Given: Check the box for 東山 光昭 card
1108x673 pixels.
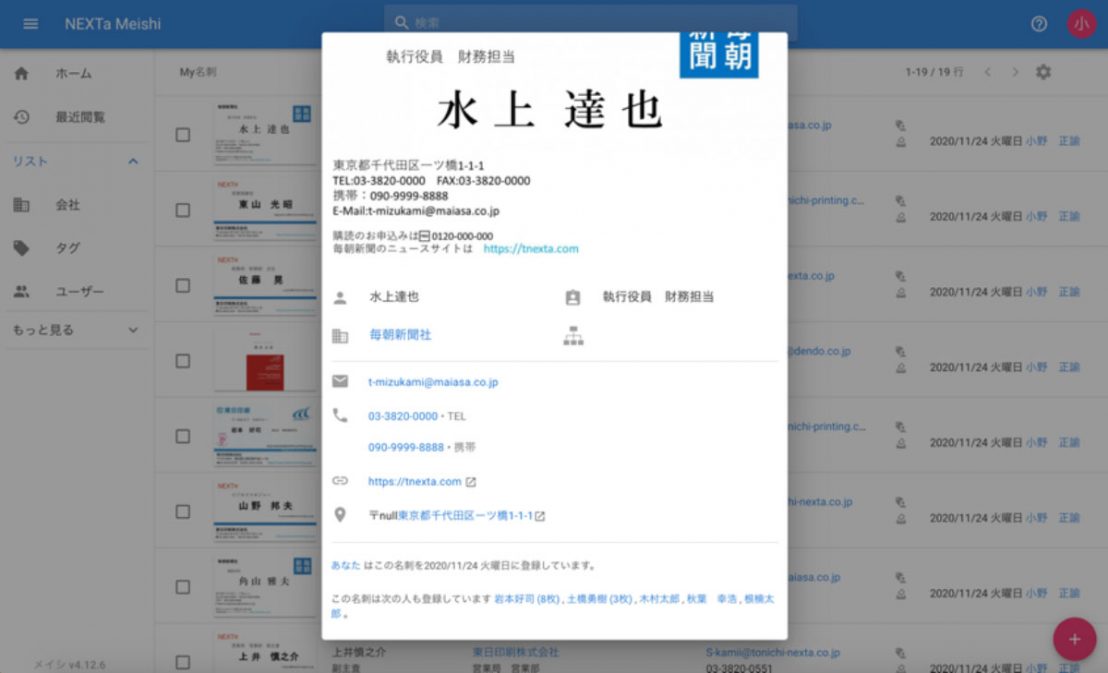Looking at the screenshot, I should point(183,210).
